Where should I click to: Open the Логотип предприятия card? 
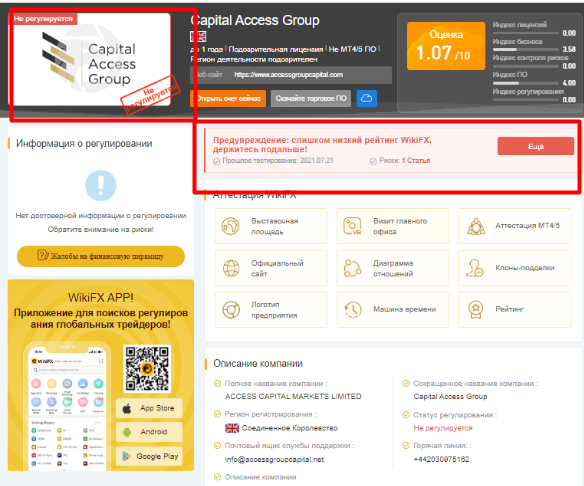[271, 310]
